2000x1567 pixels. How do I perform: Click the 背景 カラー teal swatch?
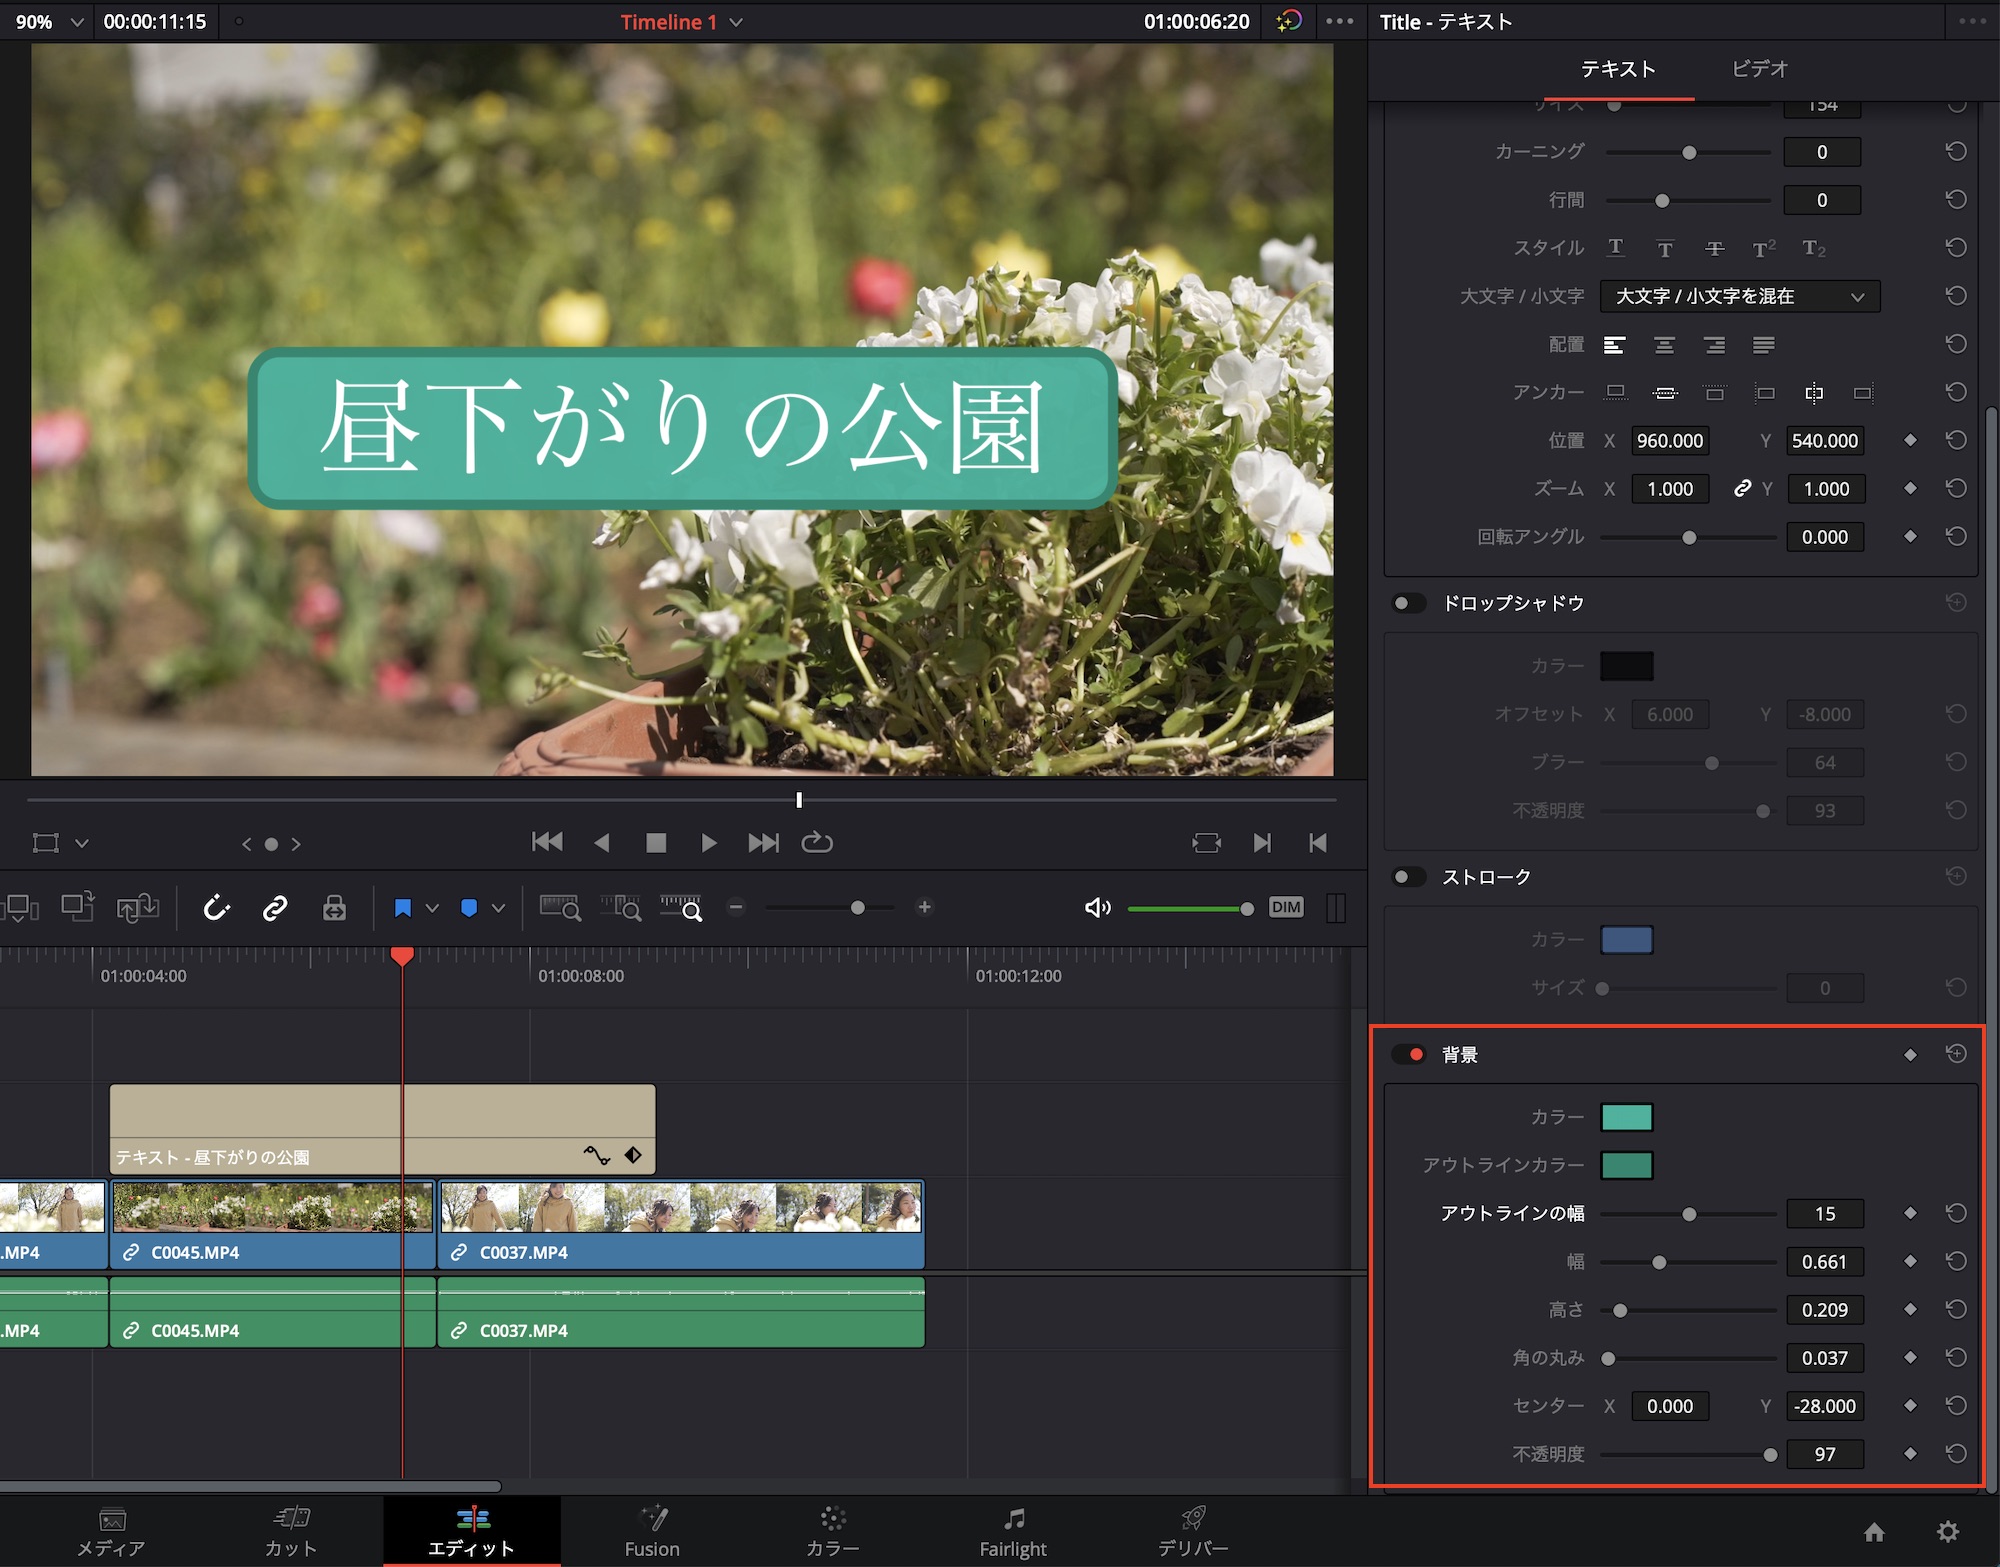click(1626, 1117)
